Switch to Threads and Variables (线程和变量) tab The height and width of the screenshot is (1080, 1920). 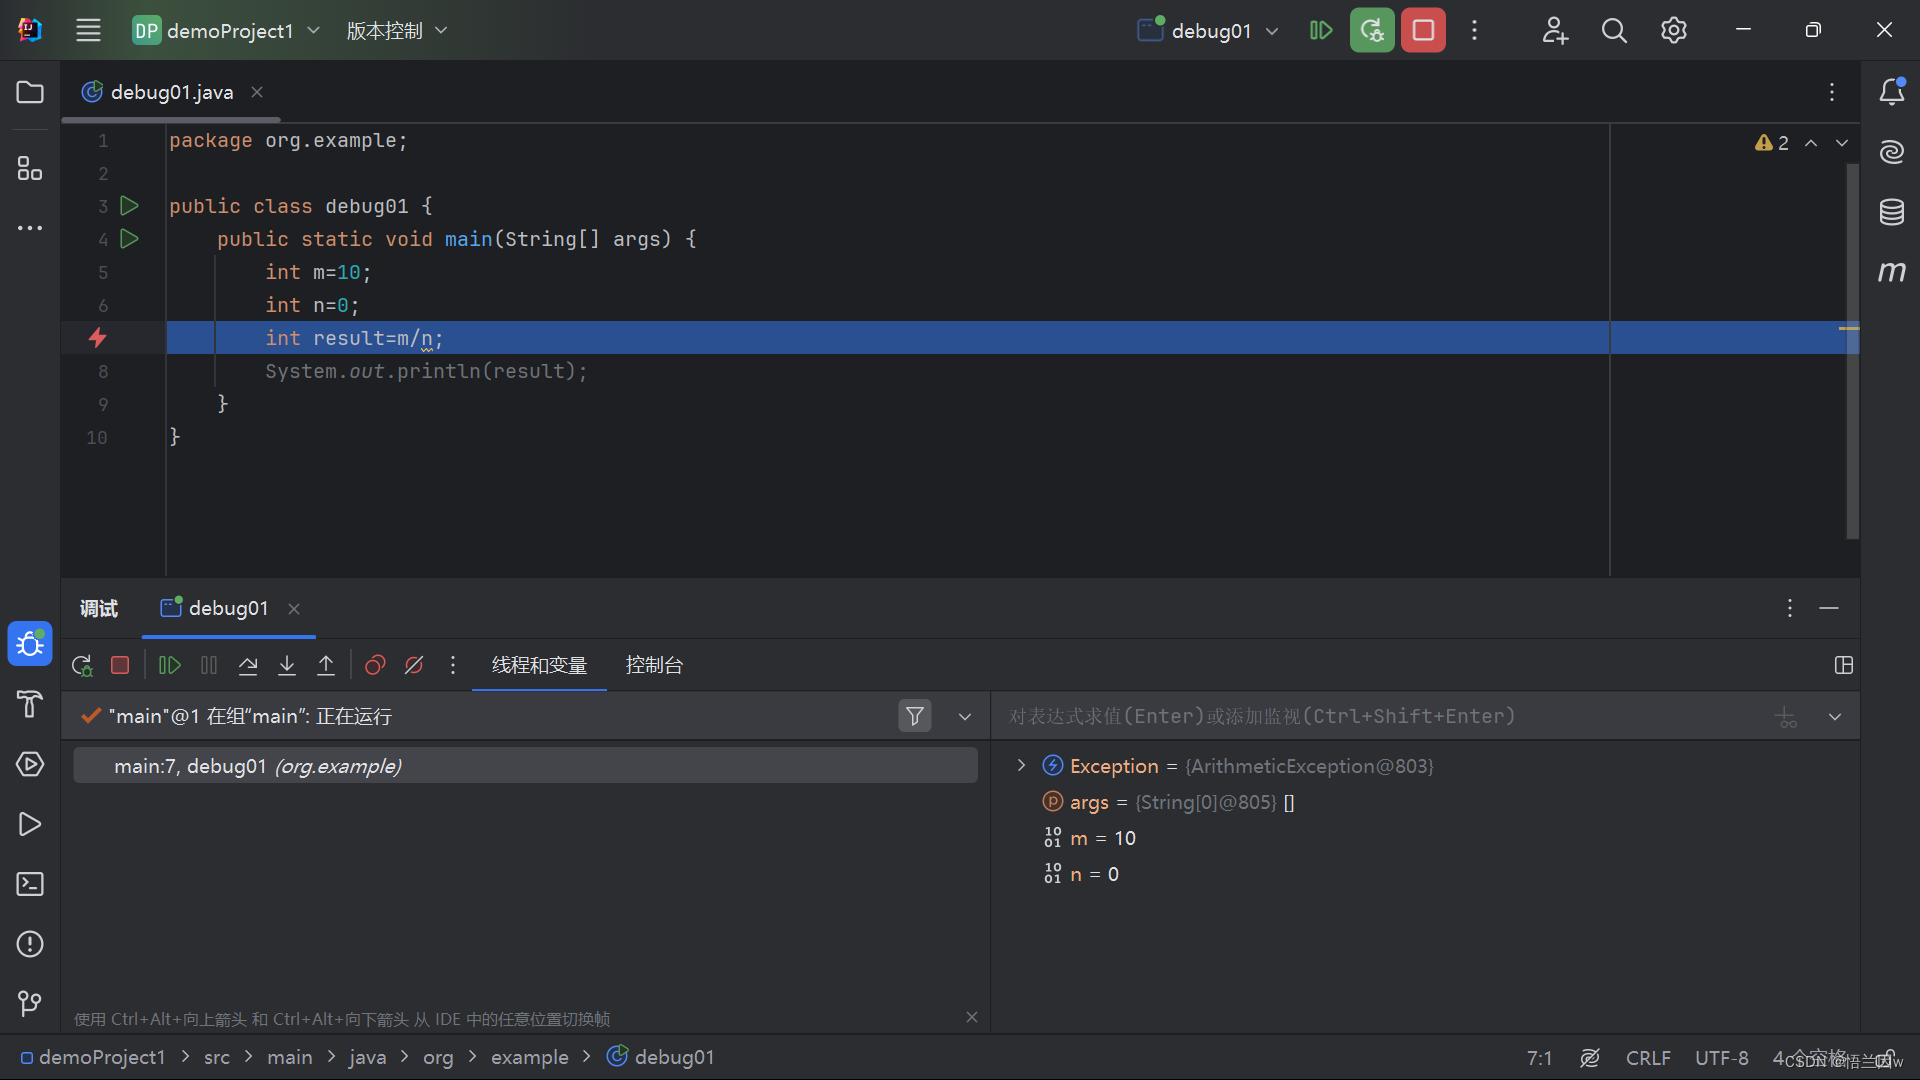click(x=539, y=665)
